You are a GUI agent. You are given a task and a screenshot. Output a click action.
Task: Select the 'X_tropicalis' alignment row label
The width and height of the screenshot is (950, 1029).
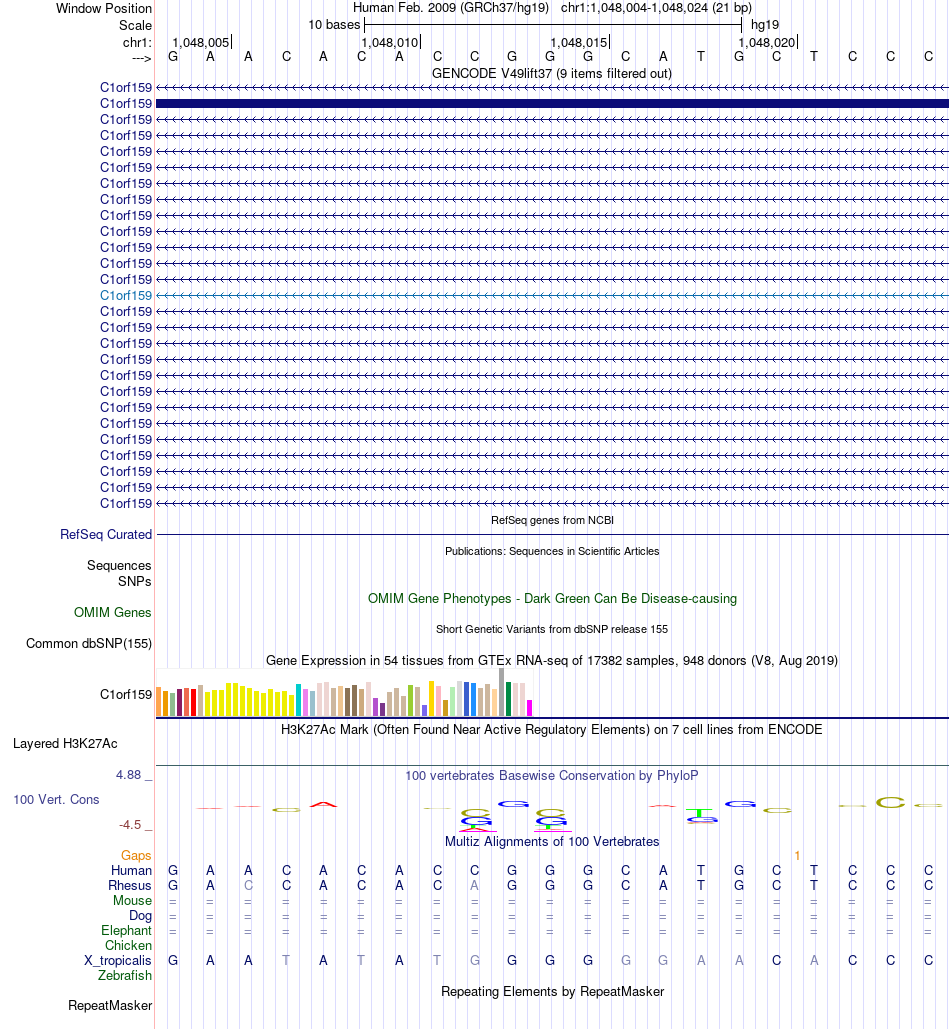[117, 961]
